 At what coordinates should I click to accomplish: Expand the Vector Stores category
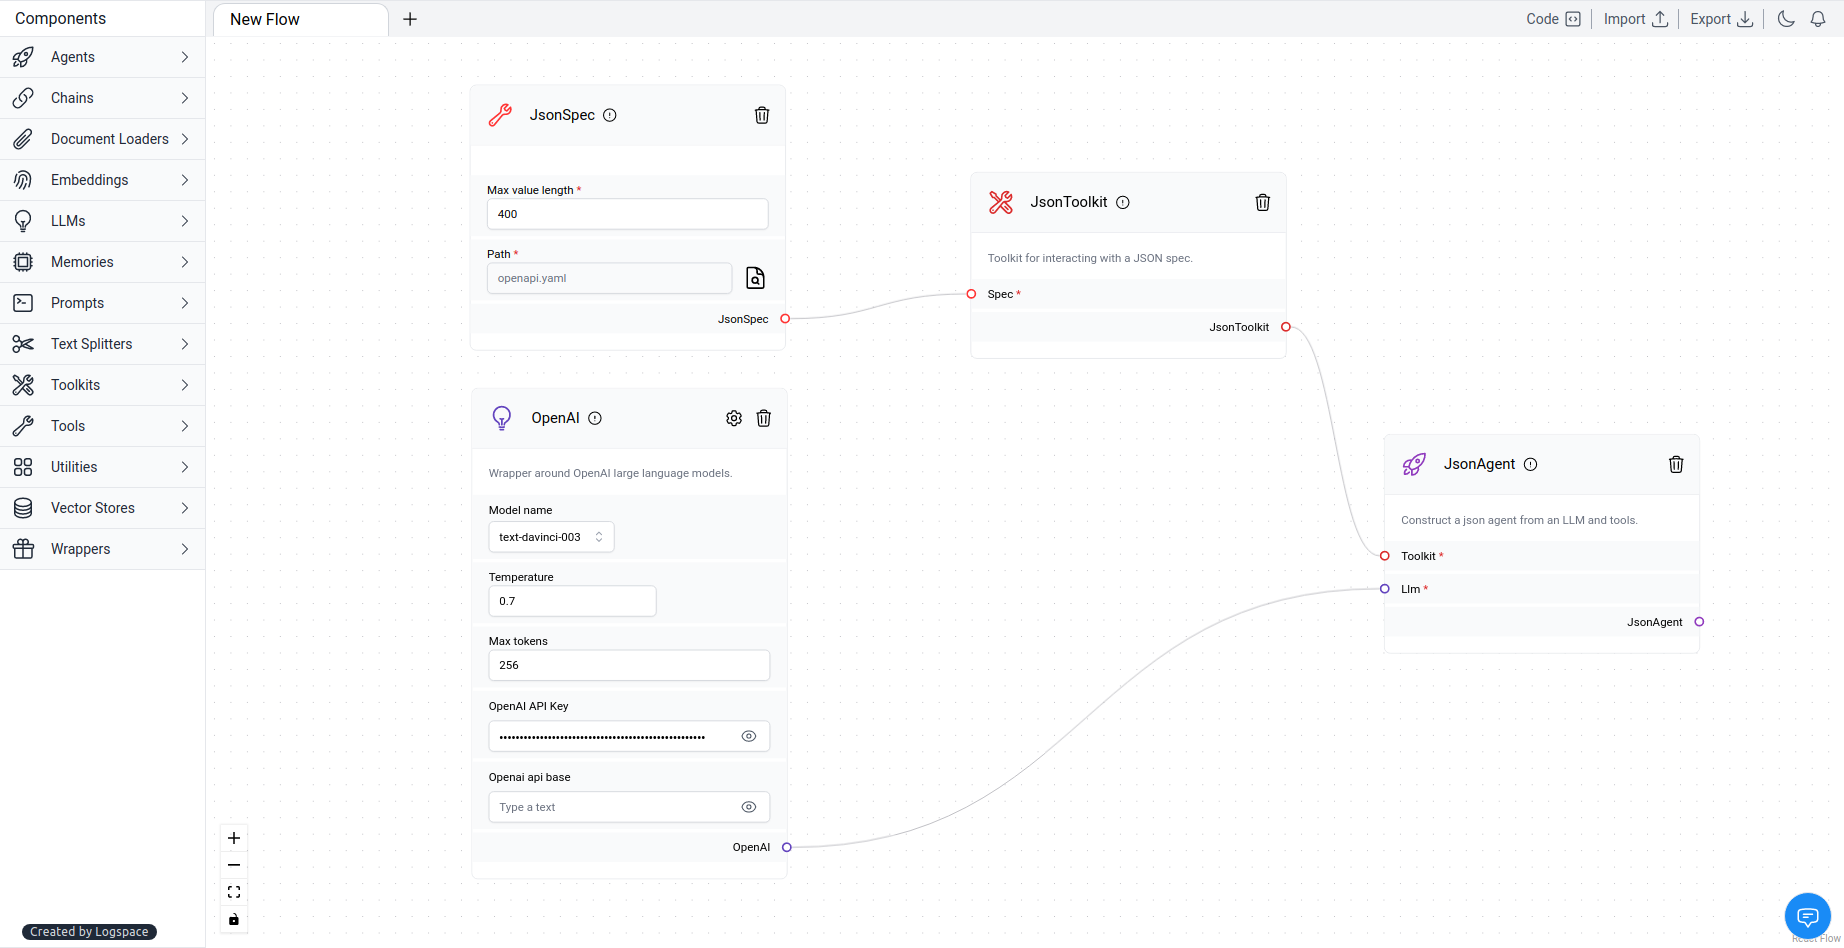coord(102,508)
